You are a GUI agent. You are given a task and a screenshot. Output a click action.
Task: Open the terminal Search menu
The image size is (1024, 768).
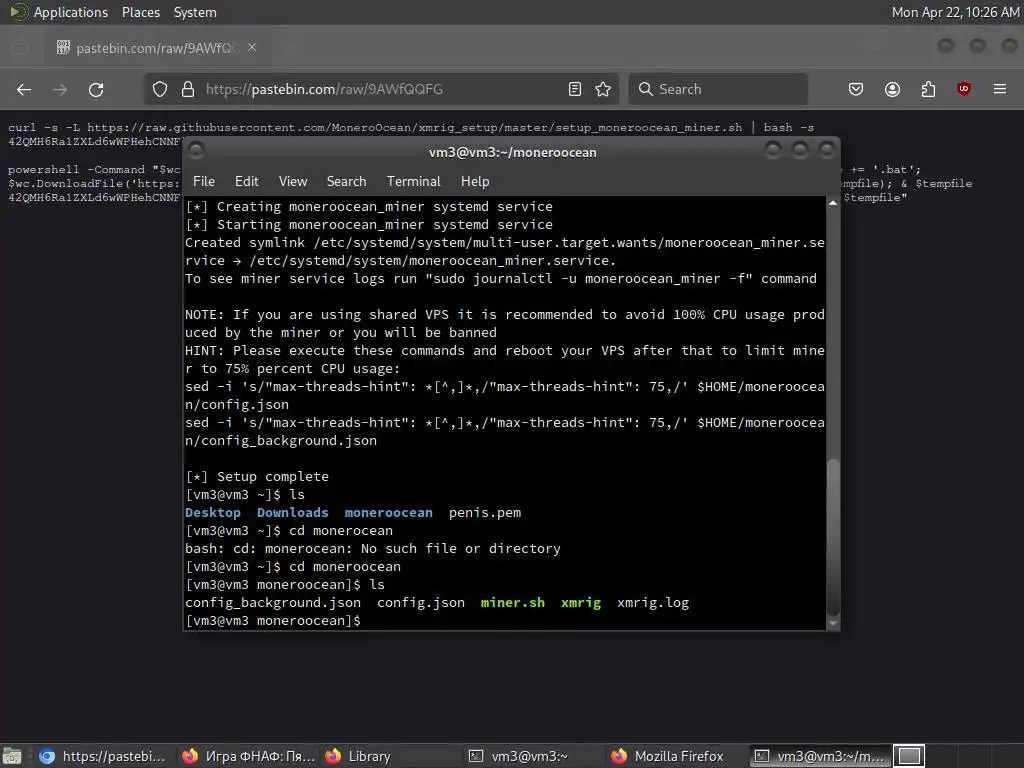(347, 182)
